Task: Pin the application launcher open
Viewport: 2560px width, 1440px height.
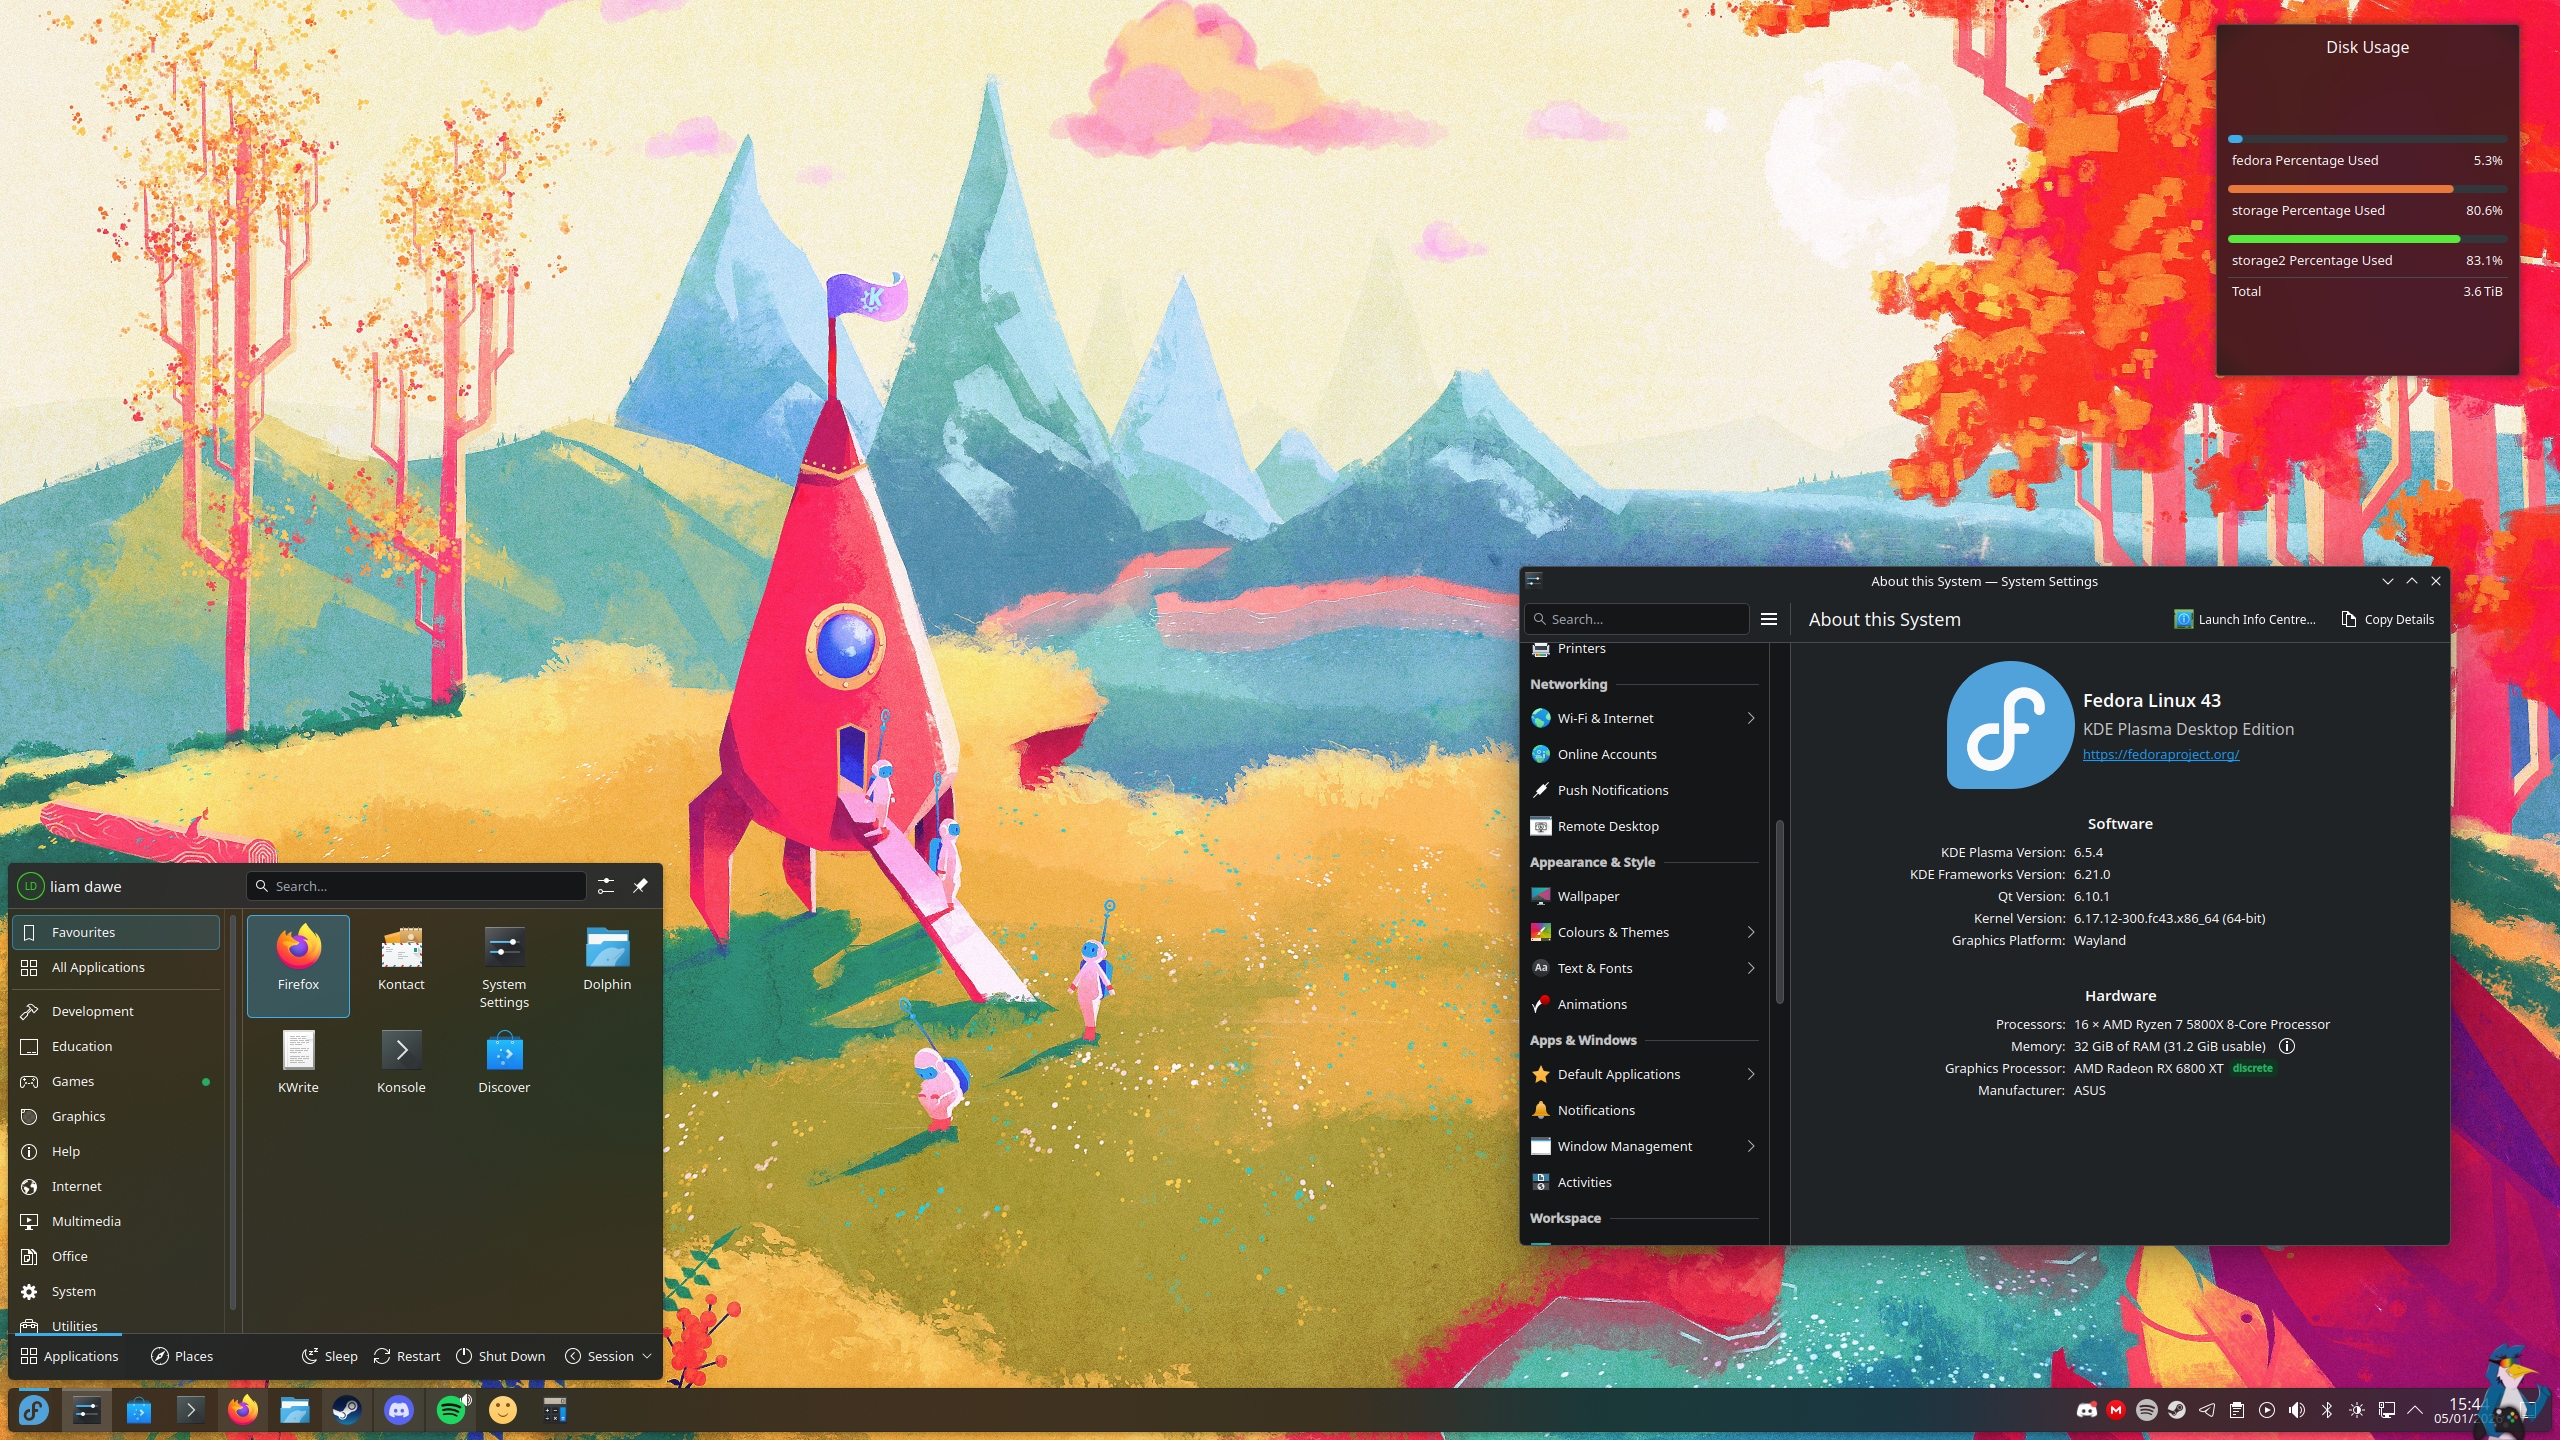Action: click(x=641, y=886)
